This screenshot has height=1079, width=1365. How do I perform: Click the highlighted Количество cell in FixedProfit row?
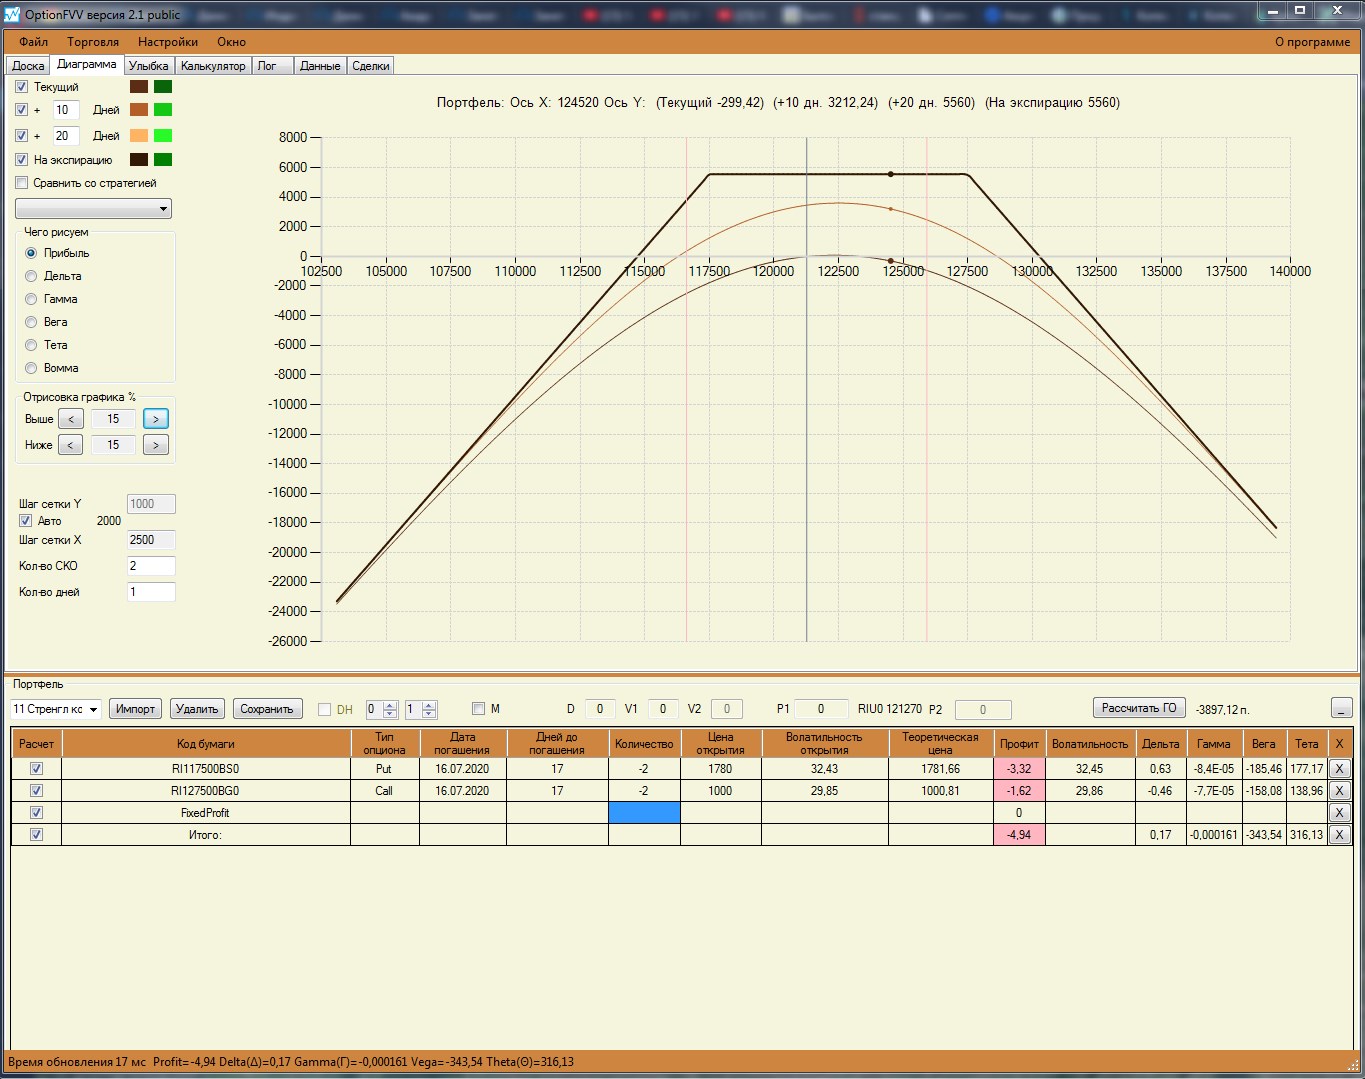644,813
